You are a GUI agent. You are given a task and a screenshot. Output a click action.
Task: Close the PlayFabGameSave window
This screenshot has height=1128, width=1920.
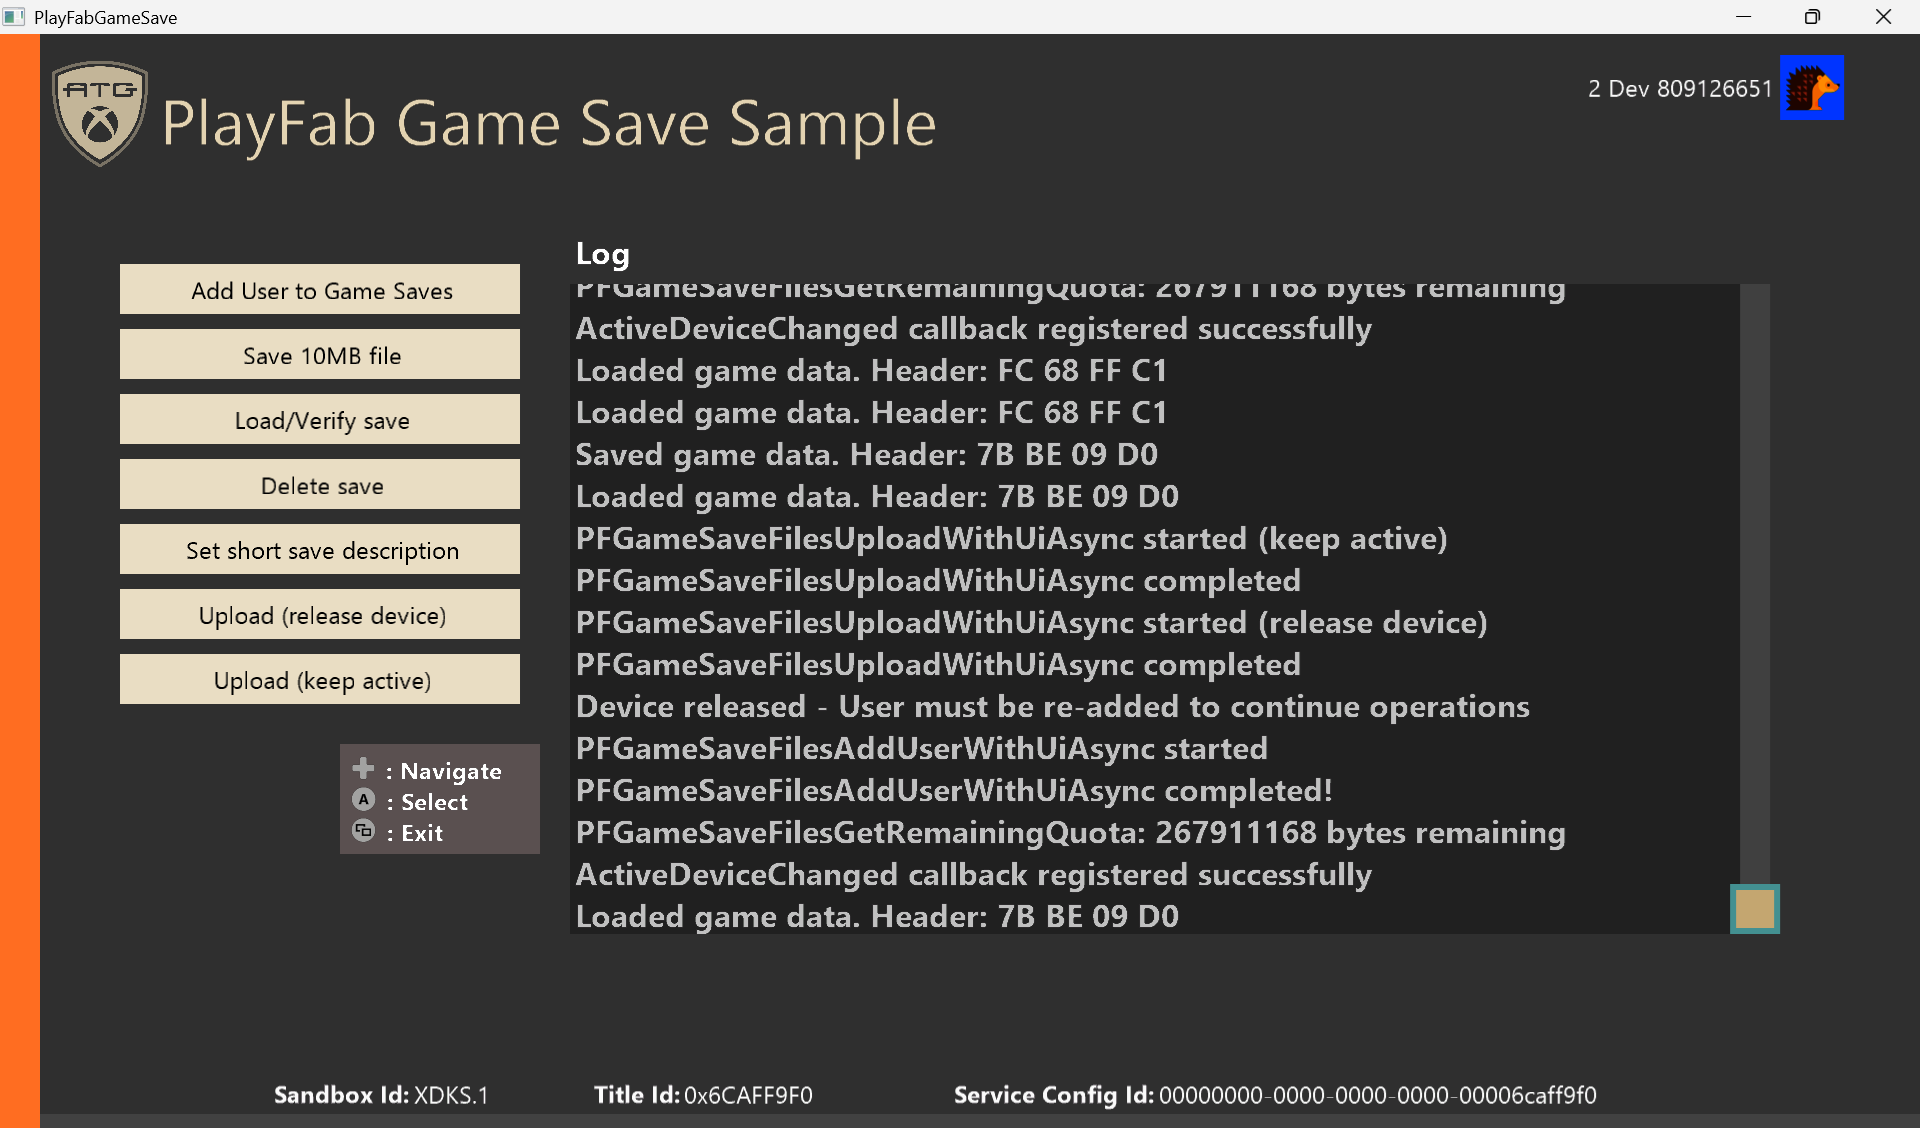click(1883, 17)
